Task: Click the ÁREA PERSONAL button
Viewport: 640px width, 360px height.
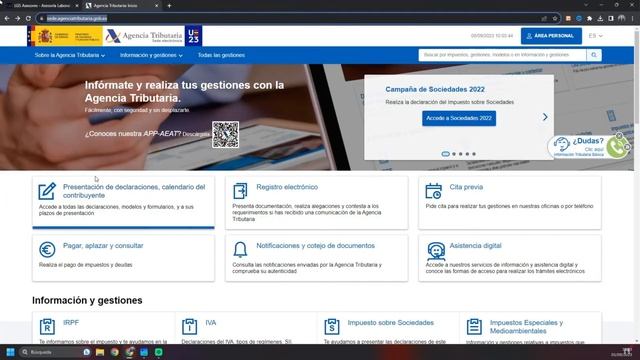Action: [551, 36]
